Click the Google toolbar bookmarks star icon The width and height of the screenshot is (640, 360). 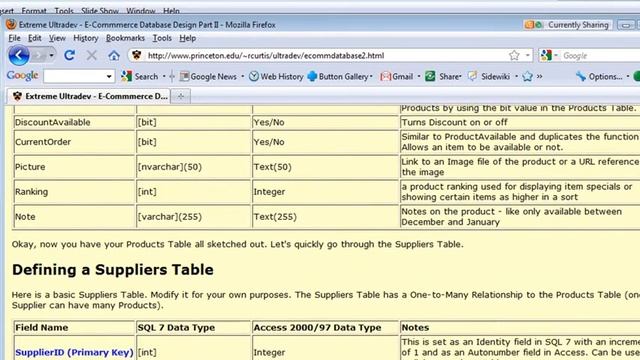click(x=527, y=76)
